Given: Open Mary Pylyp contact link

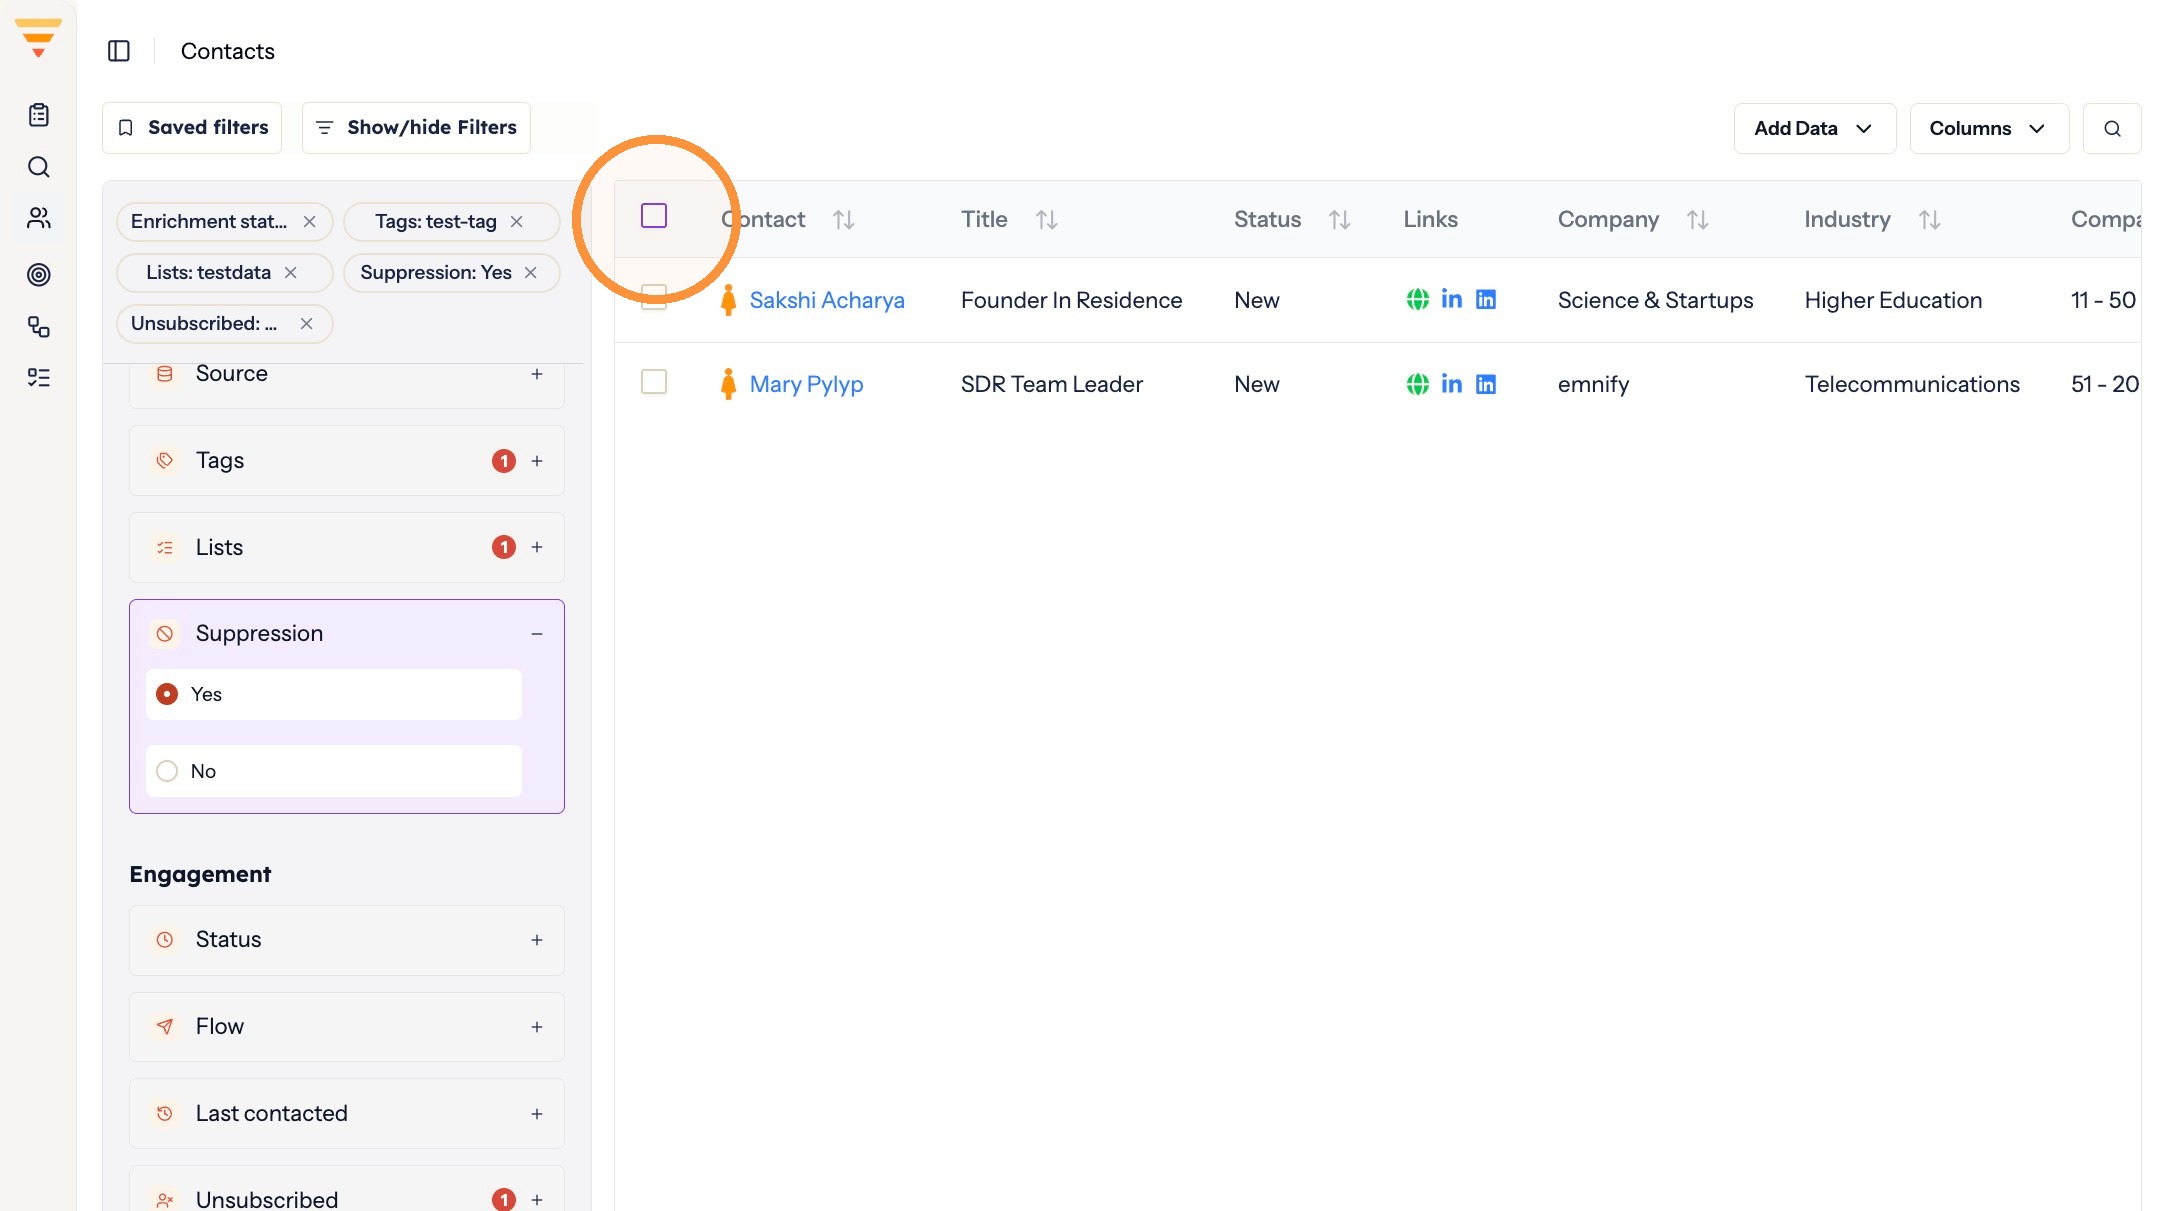Looking at the screenshot, I should pos(806,384).
